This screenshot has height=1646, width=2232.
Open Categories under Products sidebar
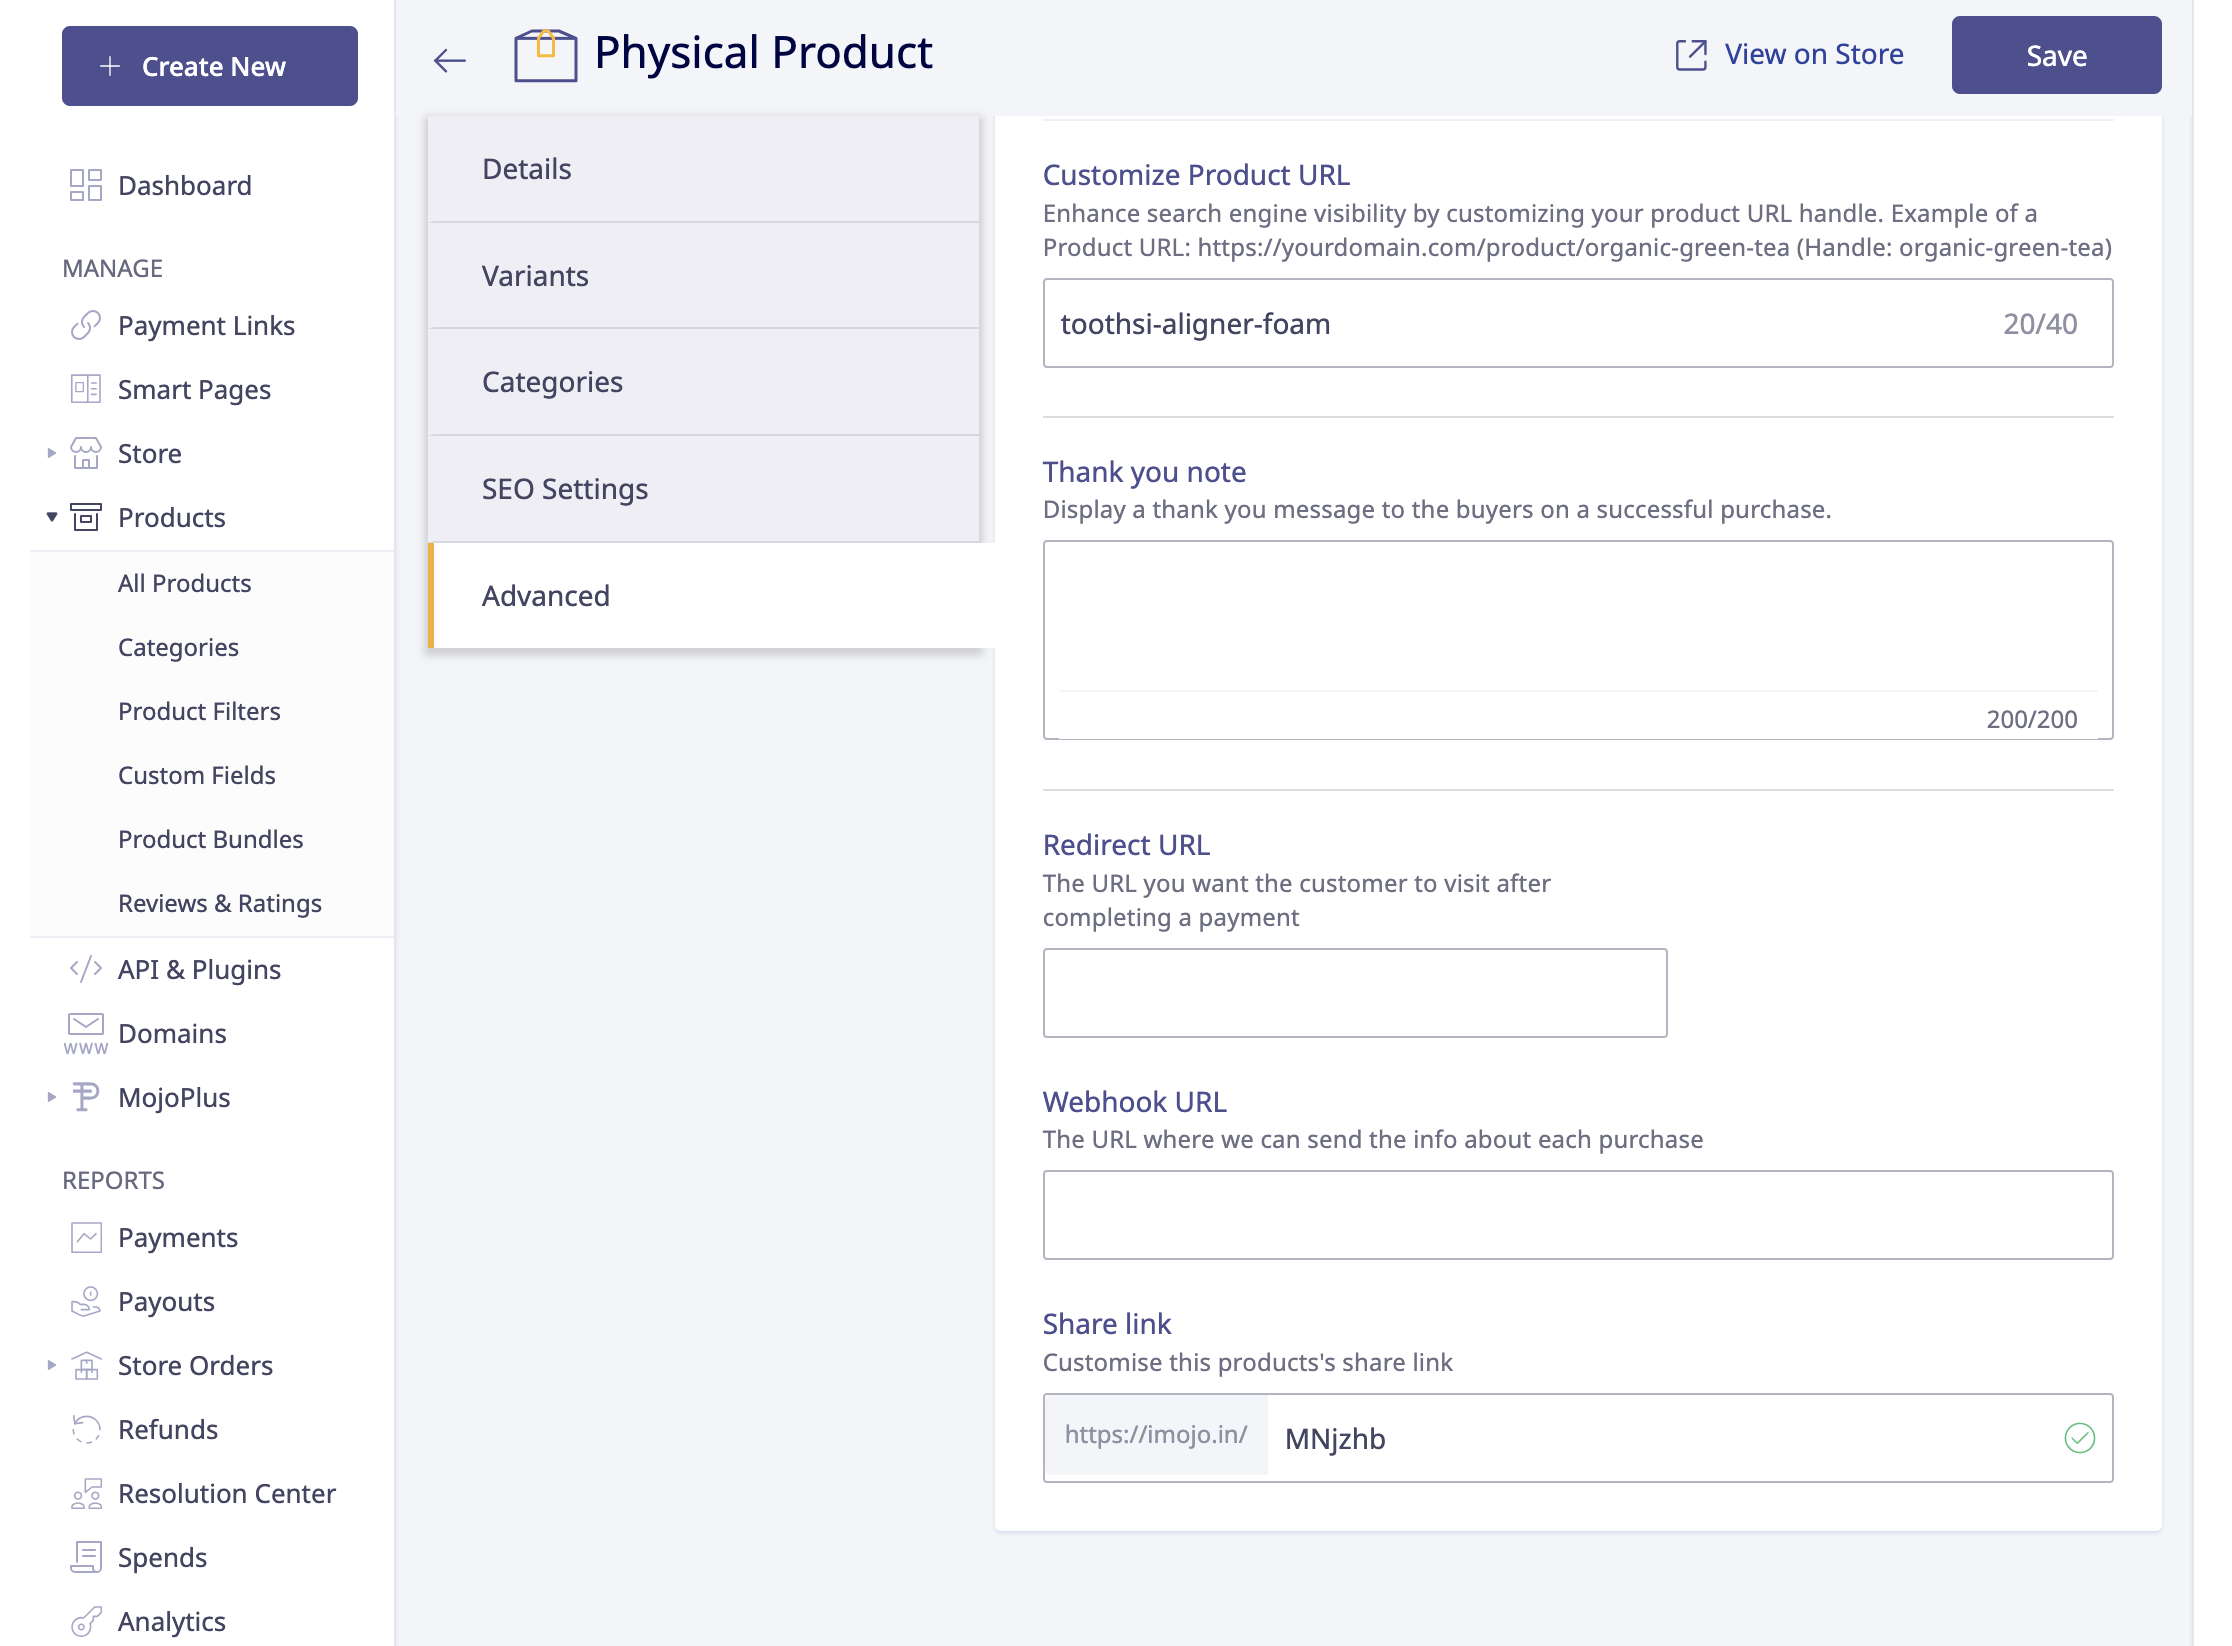click(x=178, y=647)
